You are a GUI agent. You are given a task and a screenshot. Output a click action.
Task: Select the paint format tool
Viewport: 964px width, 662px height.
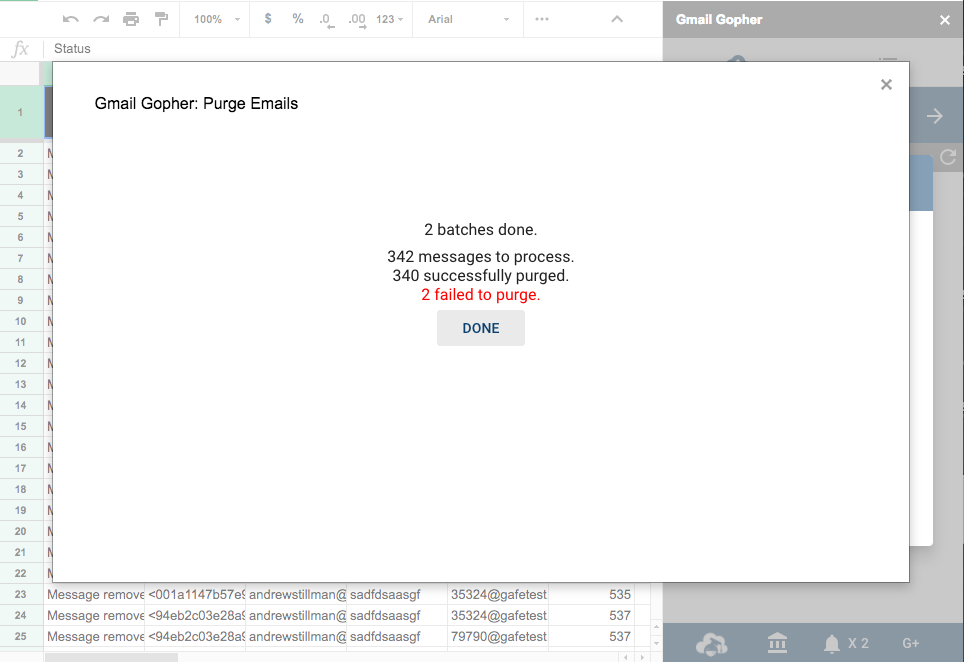click(x=160, y=18)
